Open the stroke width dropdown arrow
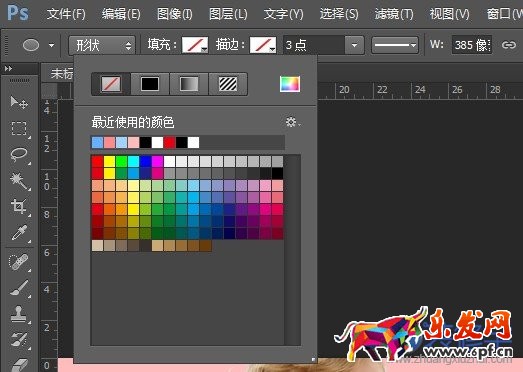Image resolution: width=523 pixels, height=372 pixels. tap(354, 45)
